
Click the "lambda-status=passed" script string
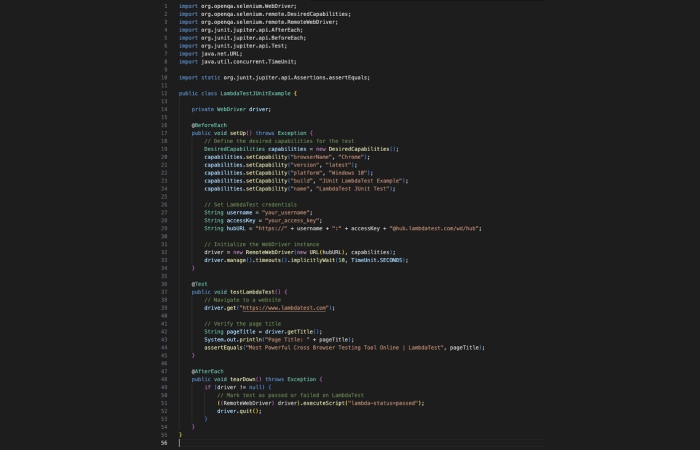[x=384, y=403]
